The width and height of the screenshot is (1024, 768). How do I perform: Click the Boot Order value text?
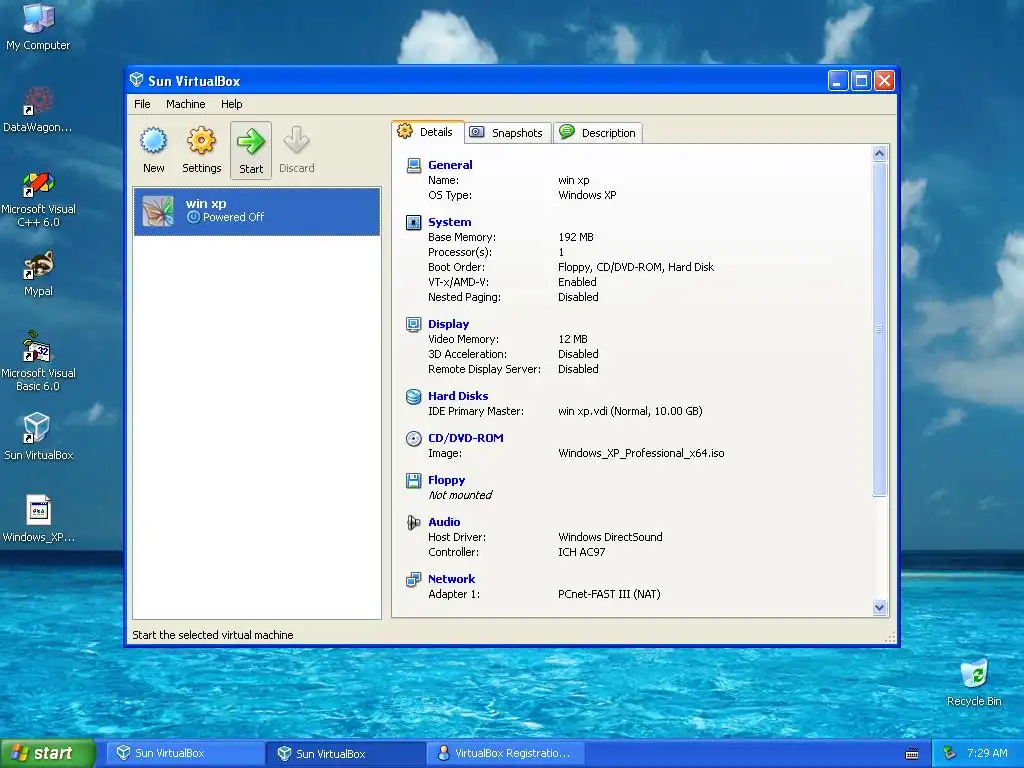[x=635, y=267]
